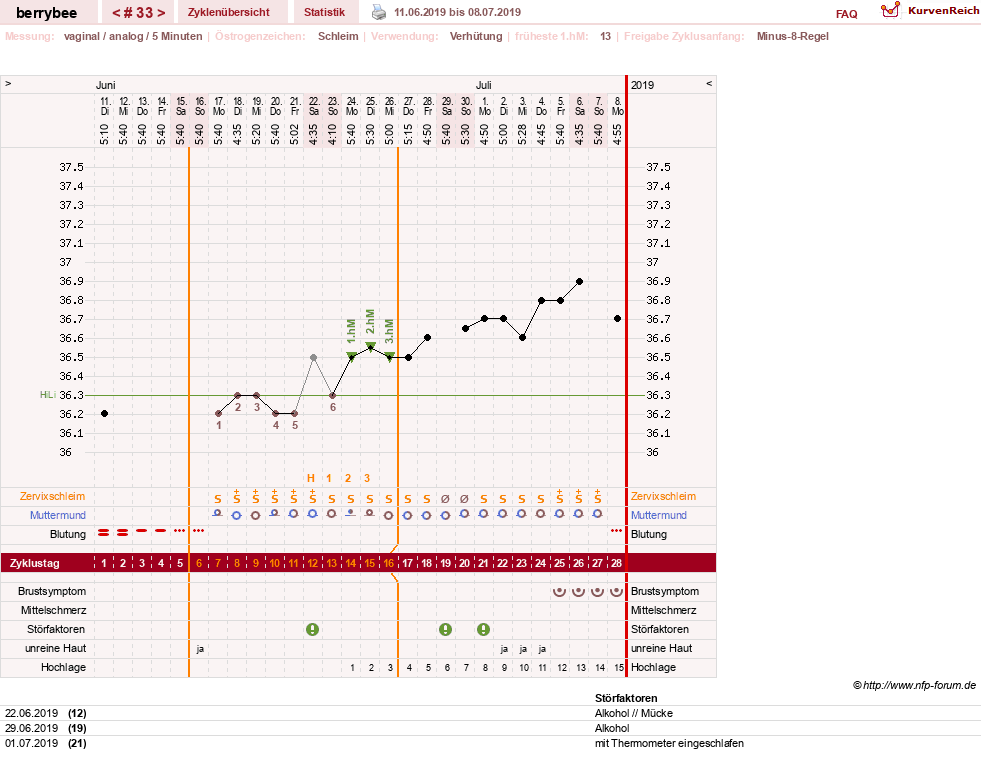981x777 pixels.
Task: Click the Blutung spotting dots on cycle day 28
Action: click(616, 531)
